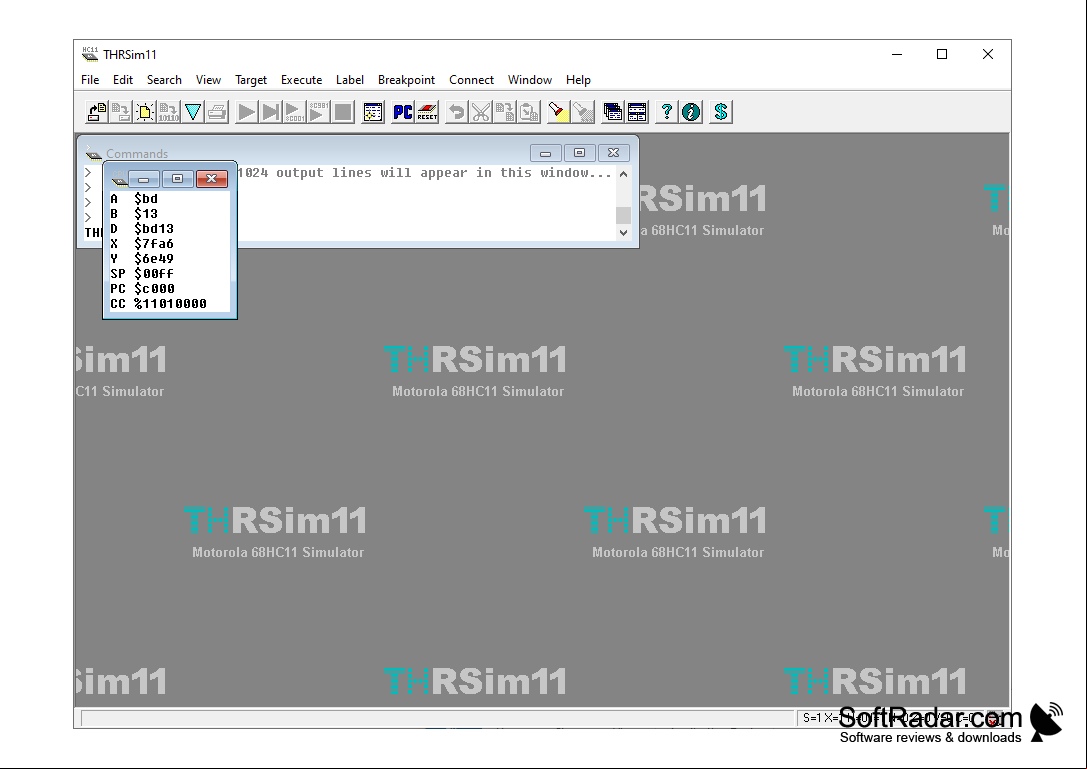Click the Paste clipboard toolbar icon

coord(529,112)
